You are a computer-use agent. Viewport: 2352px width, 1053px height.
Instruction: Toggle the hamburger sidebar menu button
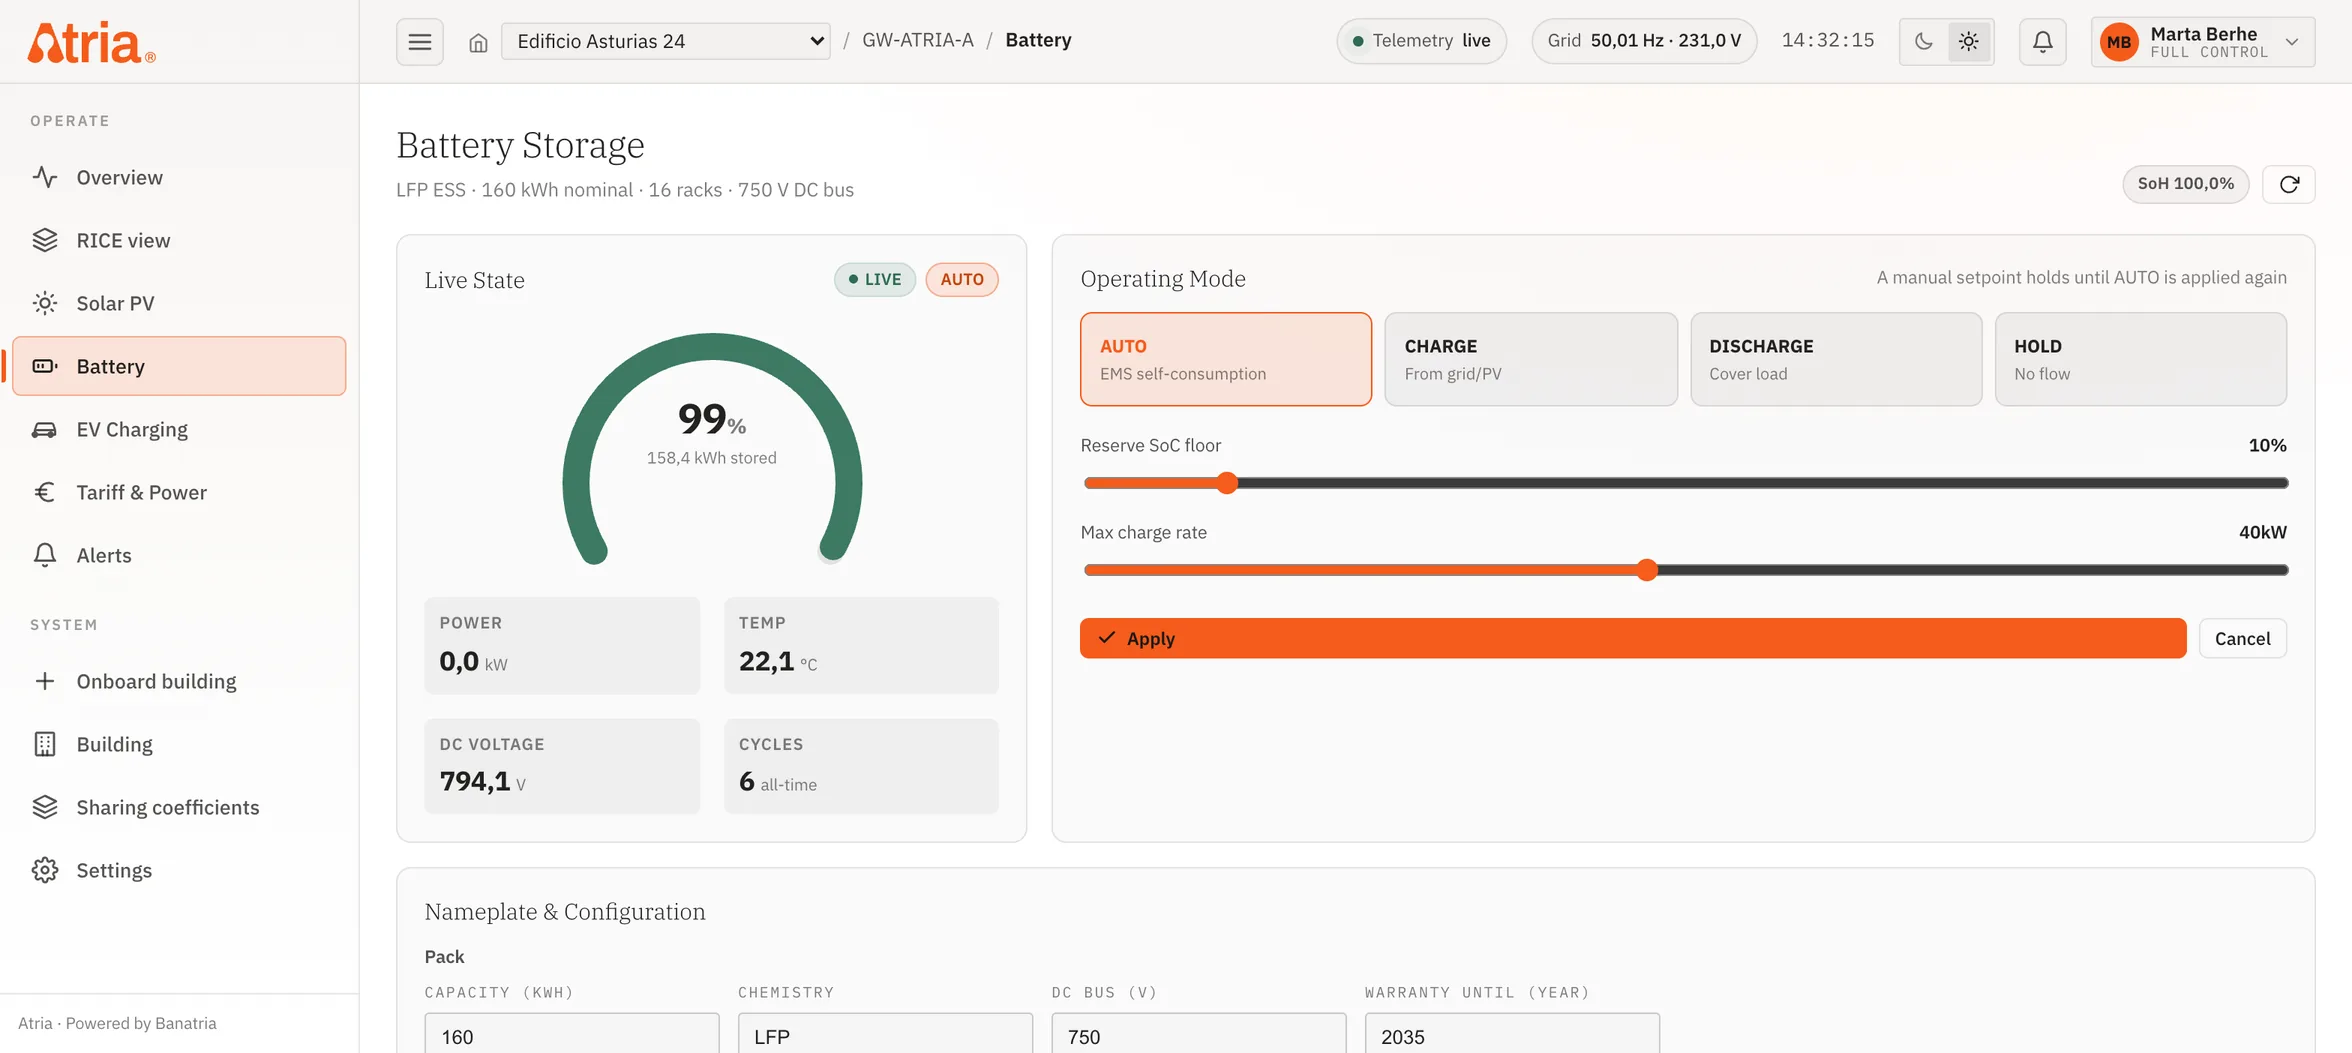click(x=420, y=42)
